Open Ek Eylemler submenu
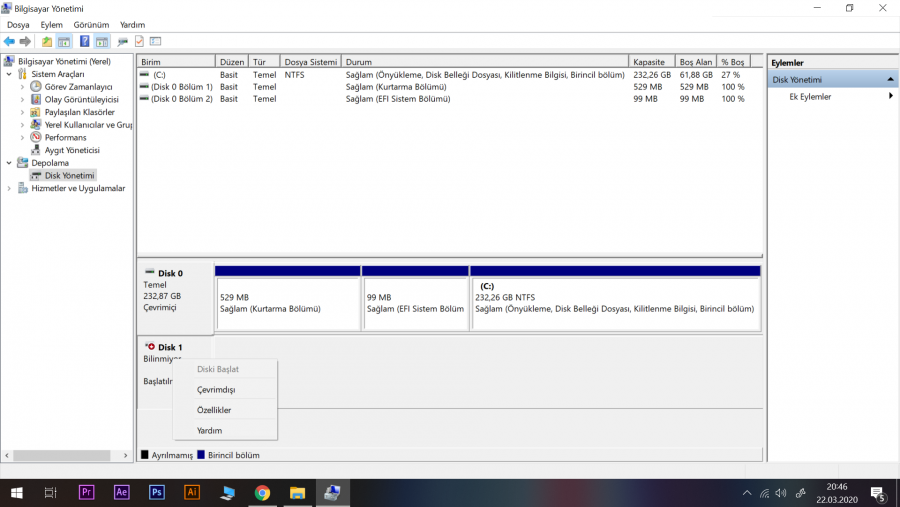 833,96
